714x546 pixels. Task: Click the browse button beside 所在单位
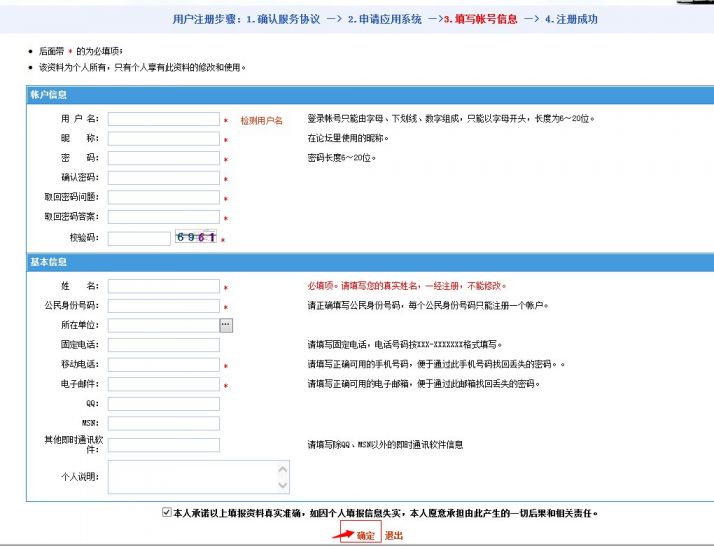click(226, 325)
